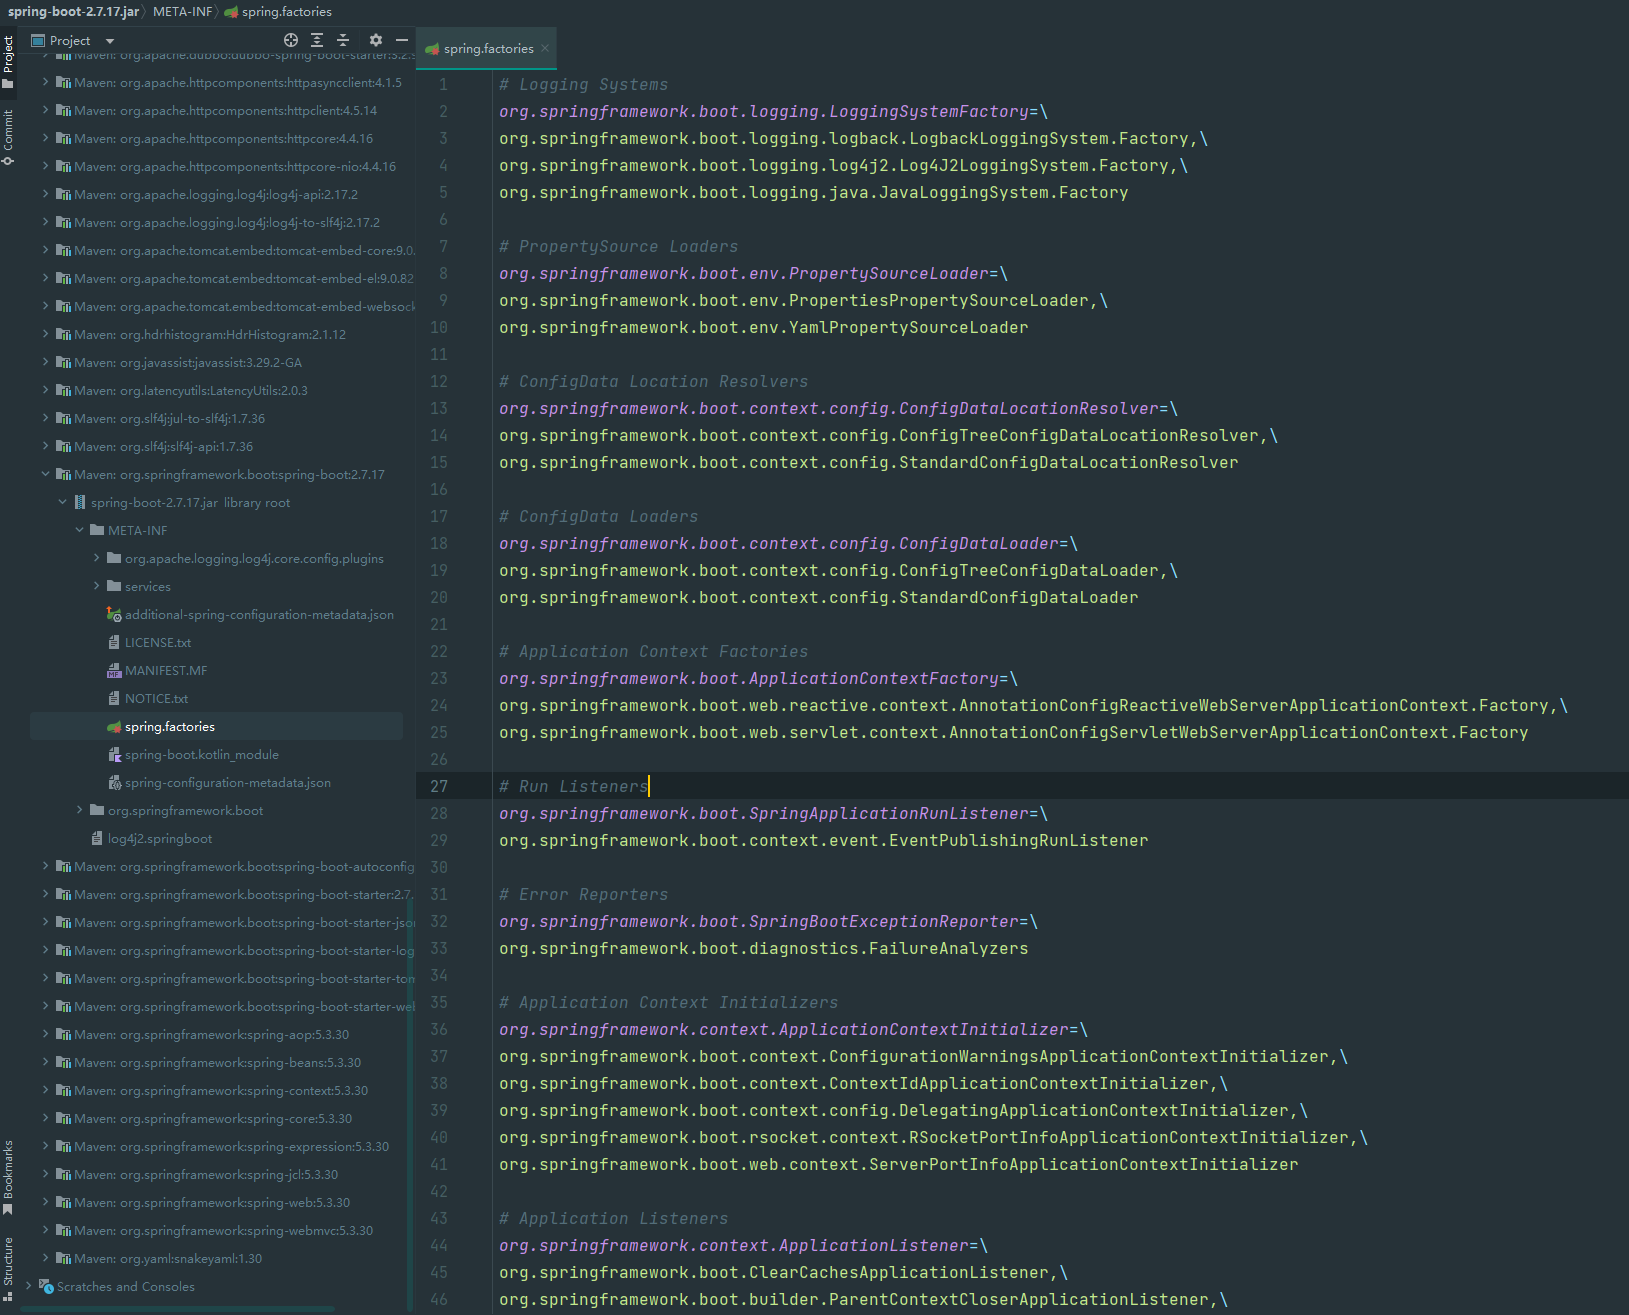Image resolution: width=1629 pixels, height=1315 pixels.
Task: Click the Select Opened File locate icon
Action: coord(291,40)
